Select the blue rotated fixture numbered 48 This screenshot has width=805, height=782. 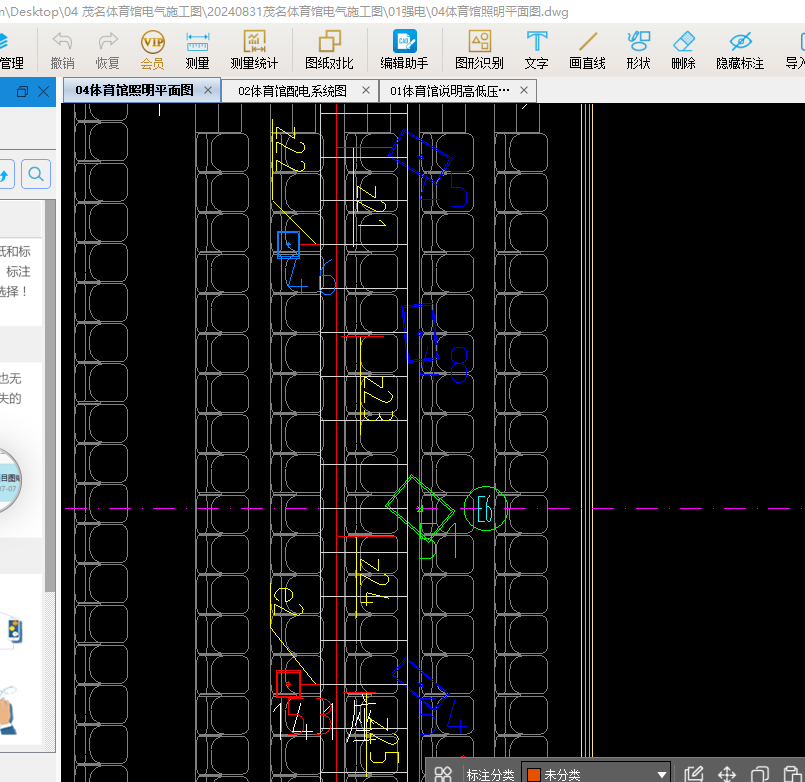click(420, 333)
